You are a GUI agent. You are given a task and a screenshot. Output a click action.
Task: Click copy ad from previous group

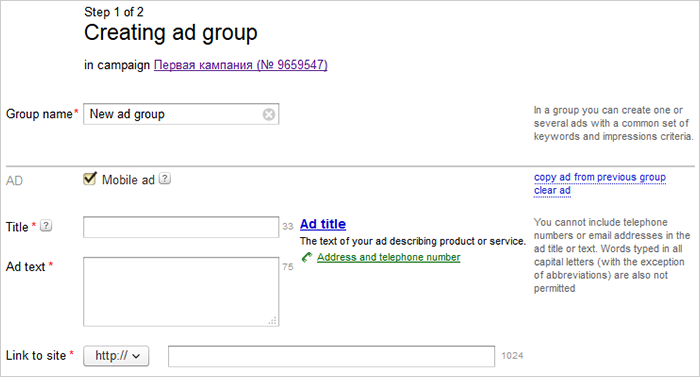click(600, 177)
